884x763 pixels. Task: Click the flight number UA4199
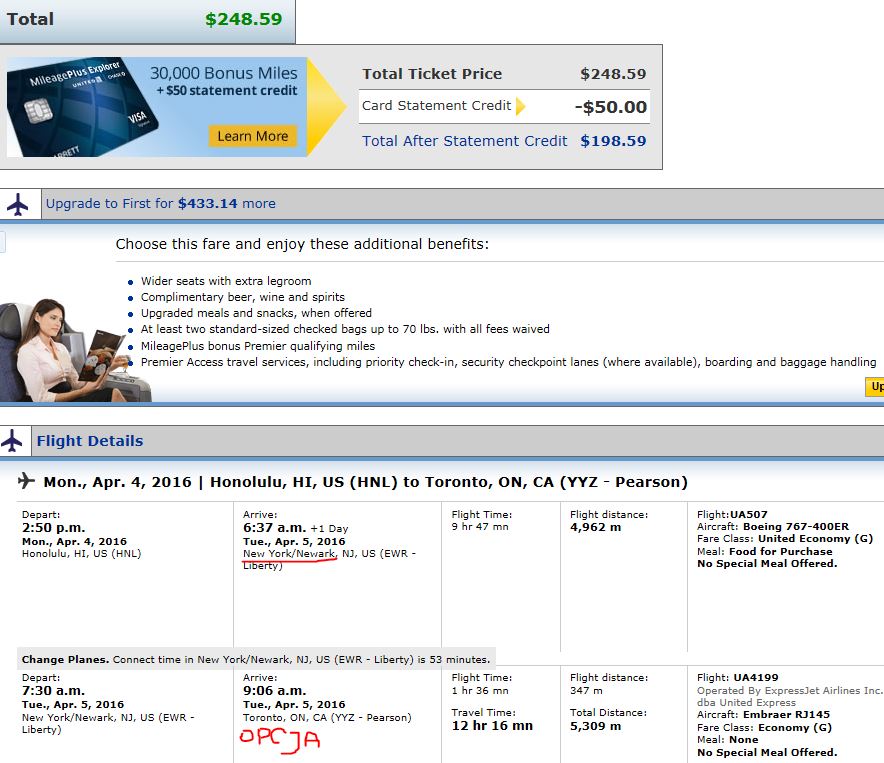(756, 677)
